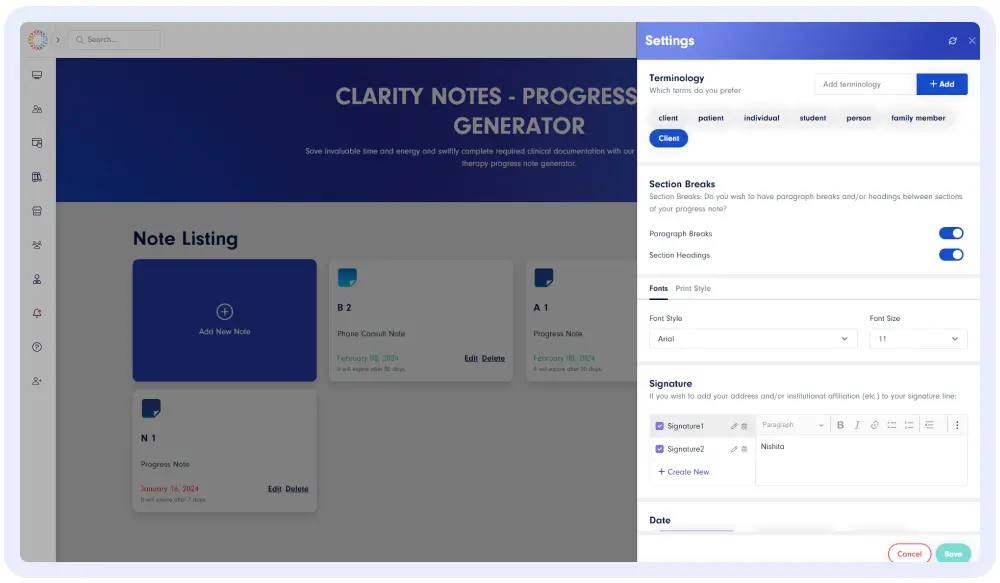Click the Cancel button
Viewport: 1000px width, 583px height.
[x=909, y=554]
